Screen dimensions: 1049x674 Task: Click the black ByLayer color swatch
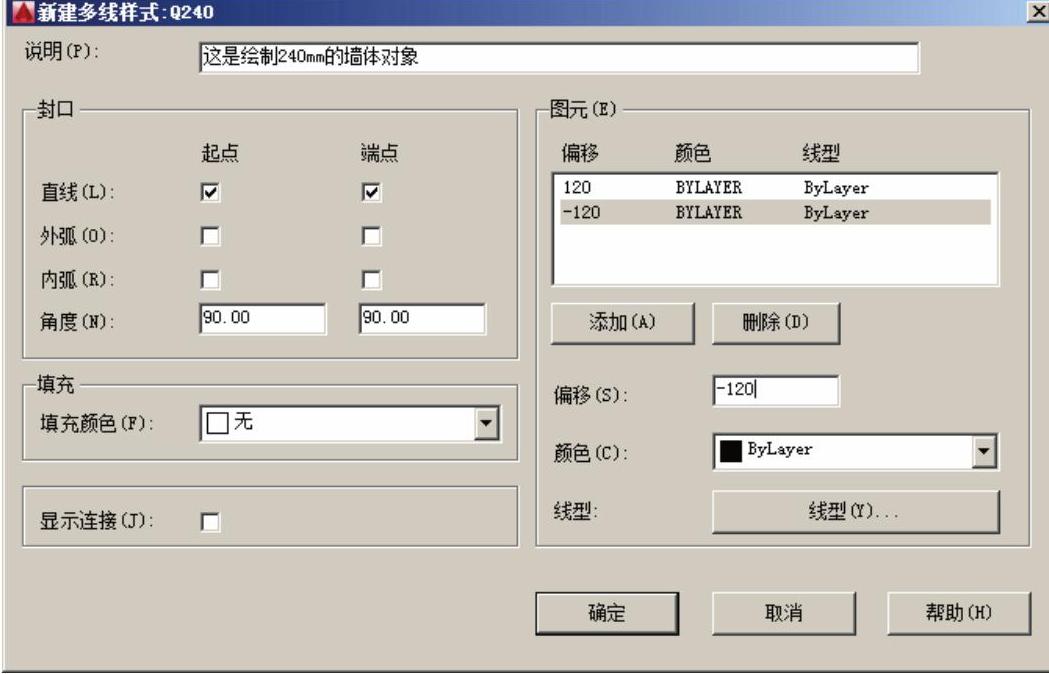(730, 451)
